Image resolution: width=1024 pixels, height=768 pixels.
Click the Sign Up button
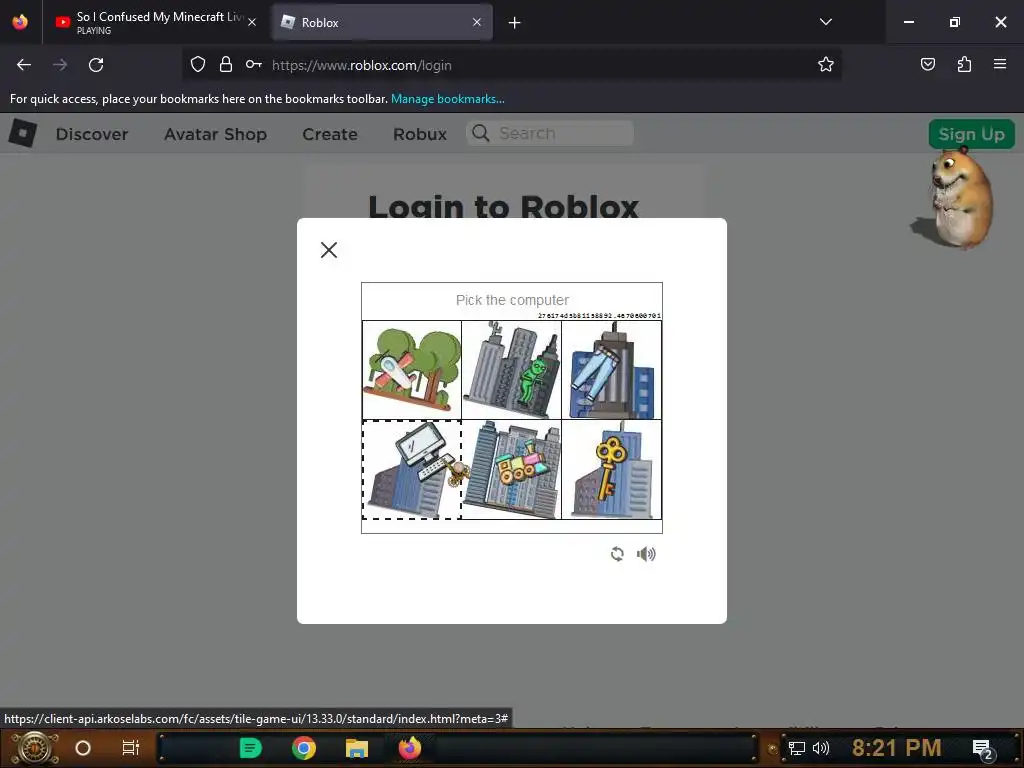pos(971,134)
